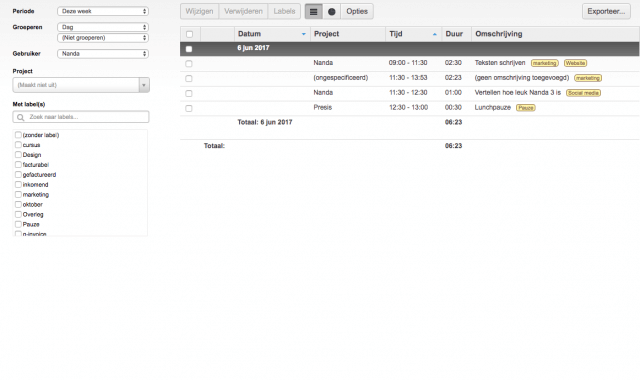The image size is (640, 380).
Task: Tick the gefactureerd label filter
Action: [x=18, y=174]
